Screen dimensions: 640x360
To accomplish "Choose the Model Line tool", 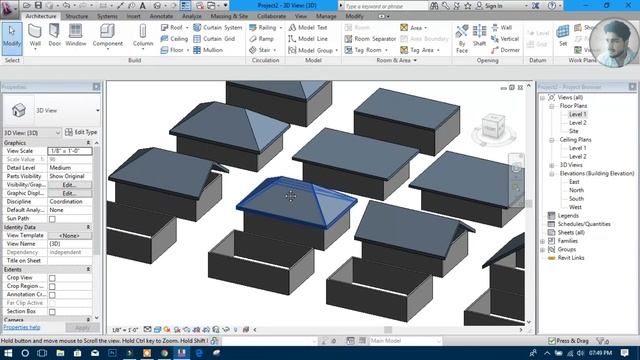I will pyautogui.click(x=308, y=39).
